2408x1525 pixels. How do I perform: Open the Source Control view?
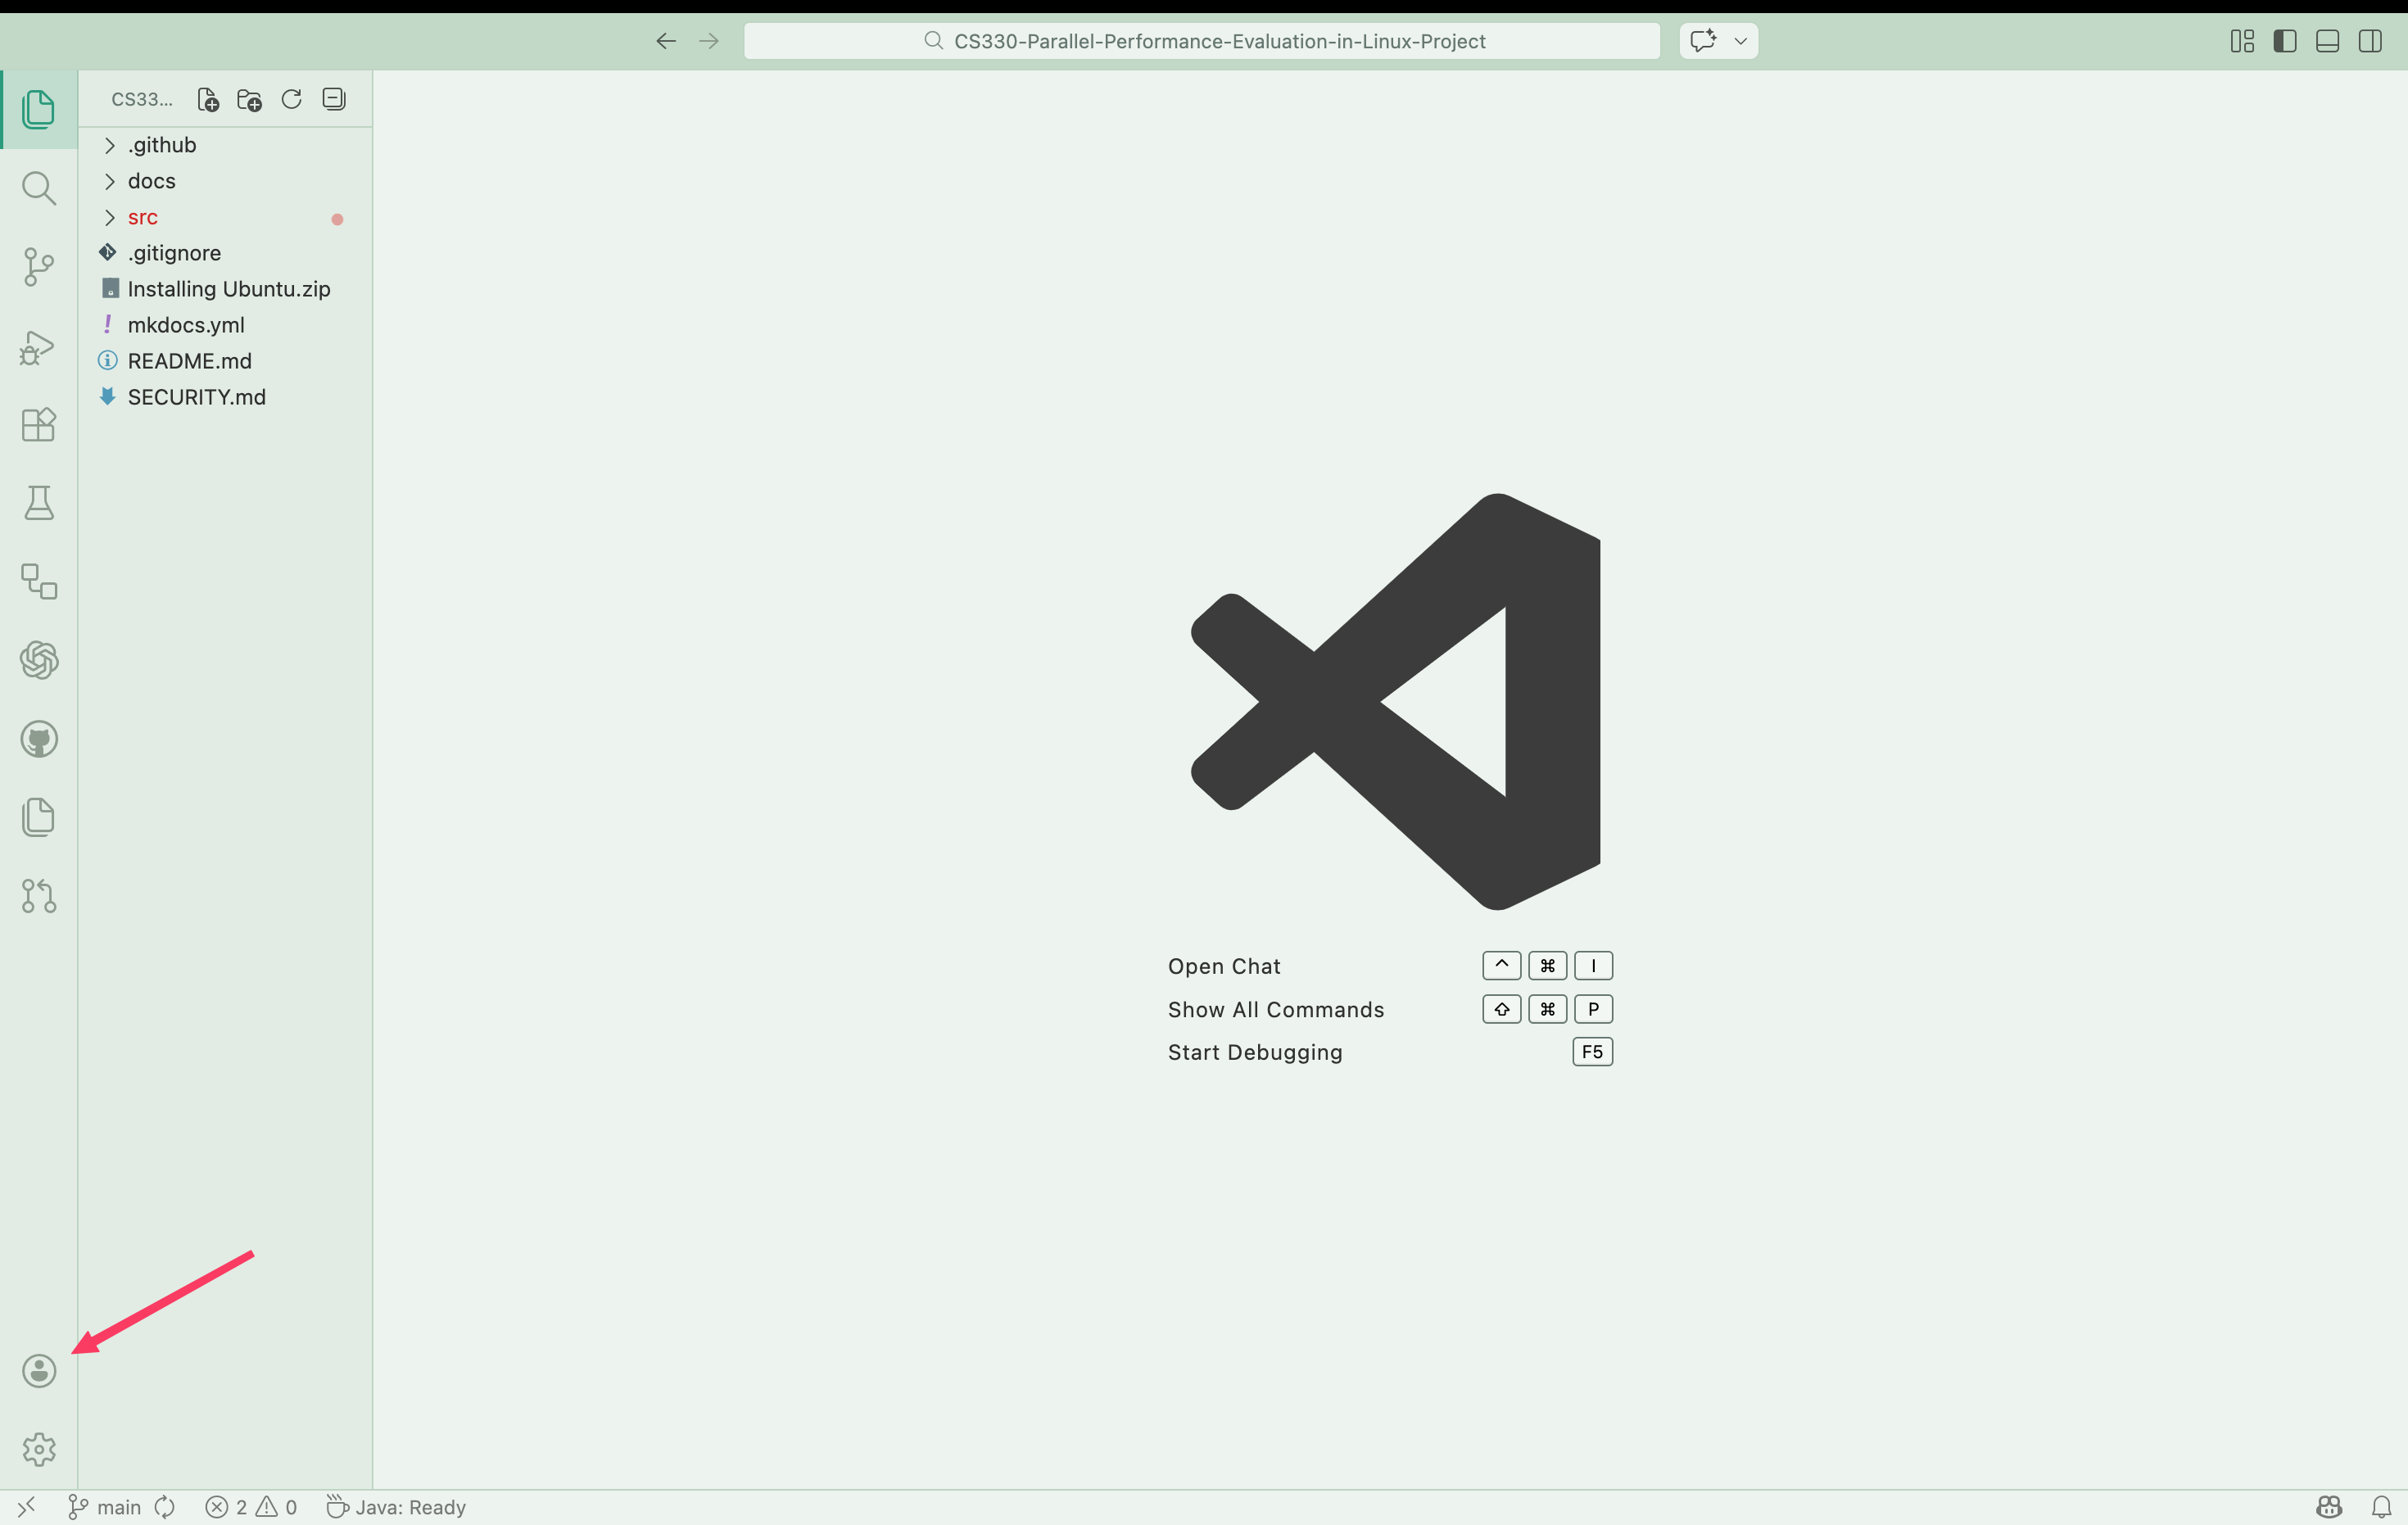pyautogui.click(x=38, y=267)
